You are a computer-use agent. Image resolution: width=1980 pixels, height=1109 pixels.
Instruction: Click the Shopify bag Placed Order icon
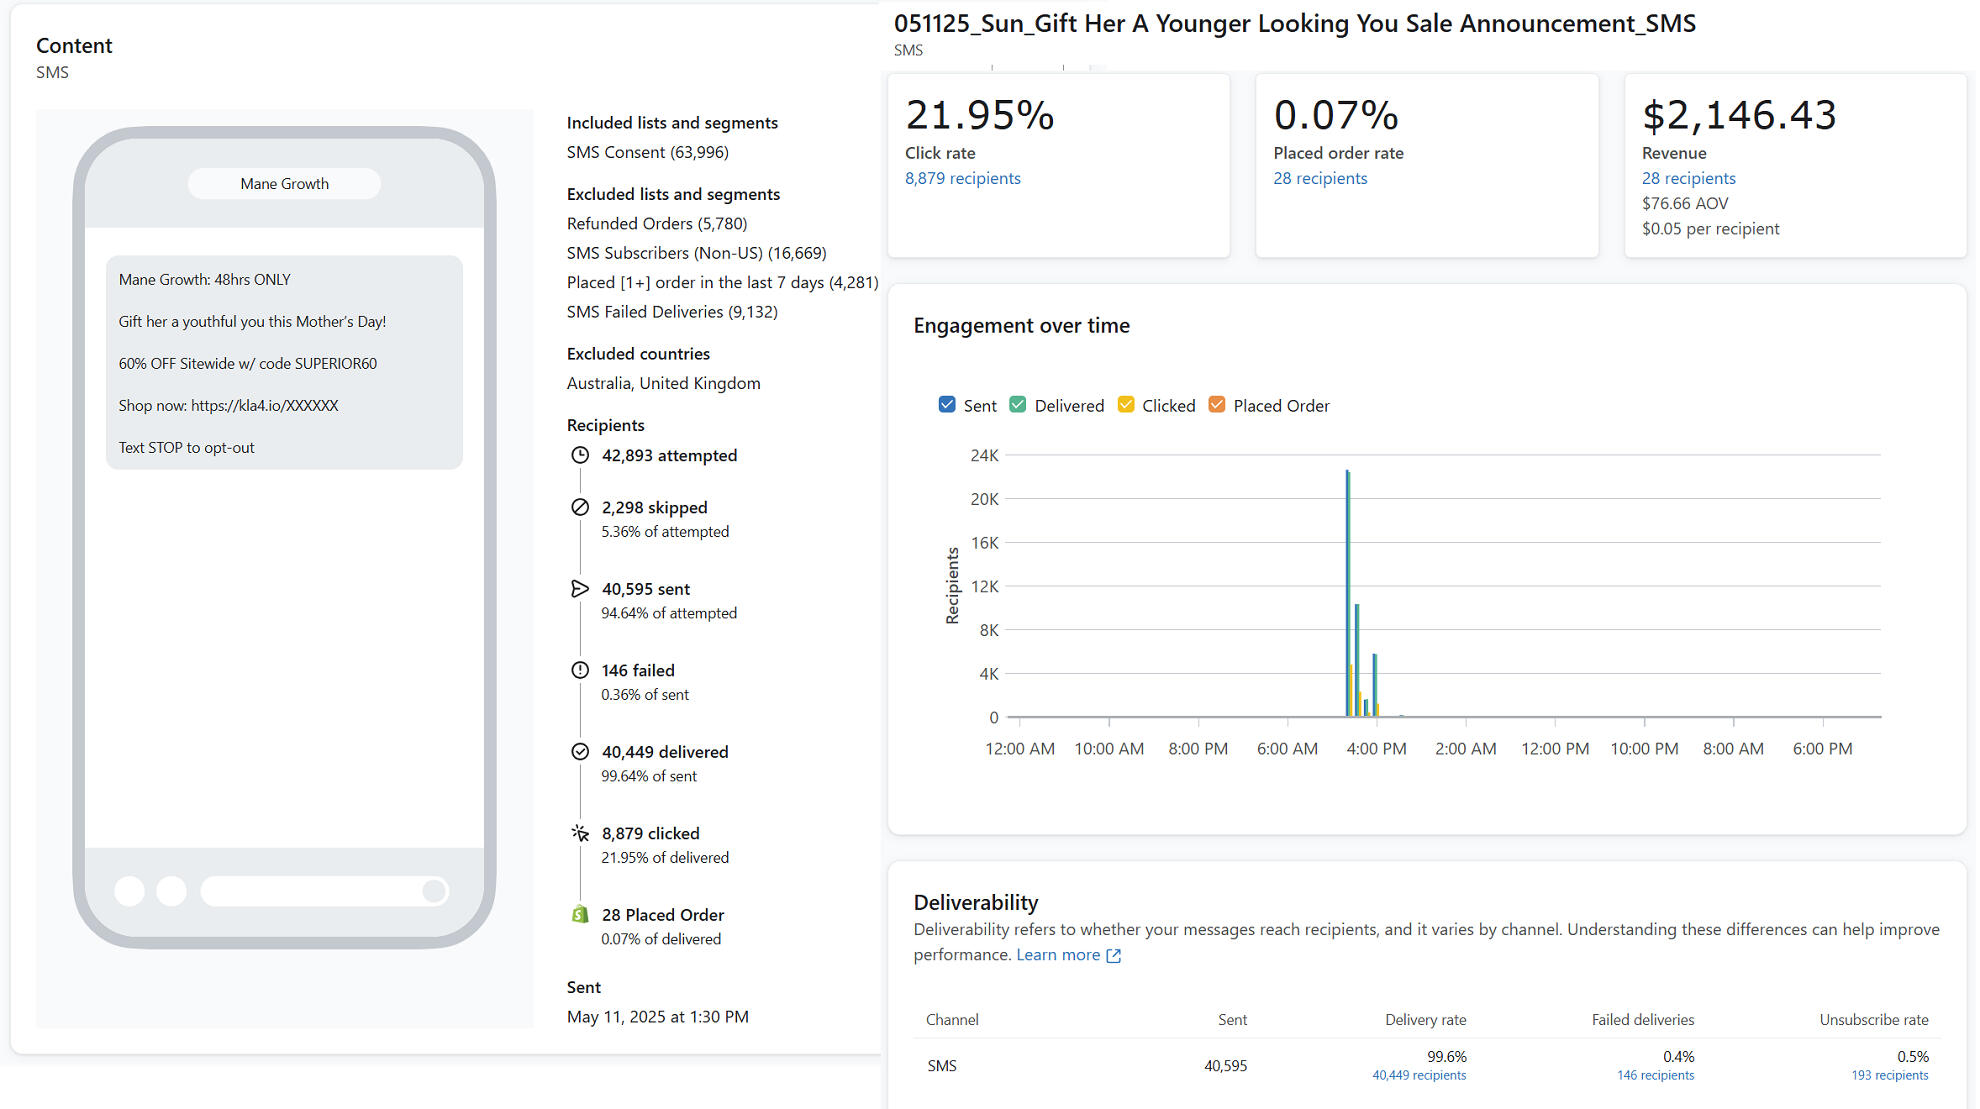point(580,914)
